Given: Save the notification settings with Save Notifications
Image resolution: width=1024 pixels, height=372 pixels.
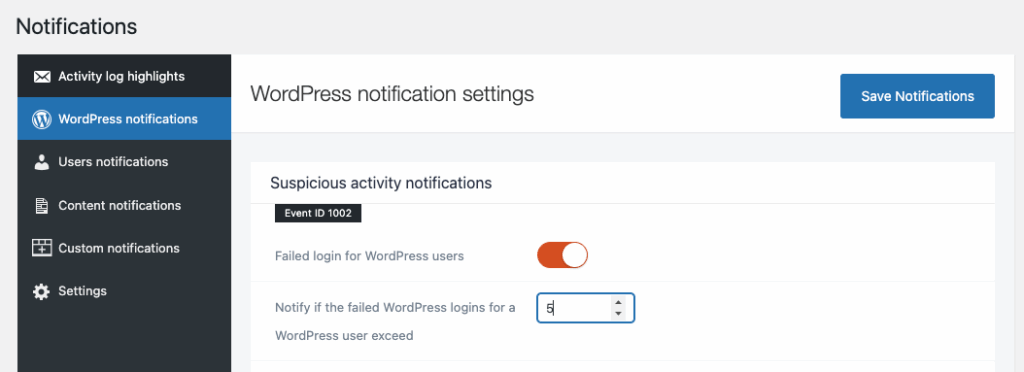Looking at the screenshot, I should 917,96.
